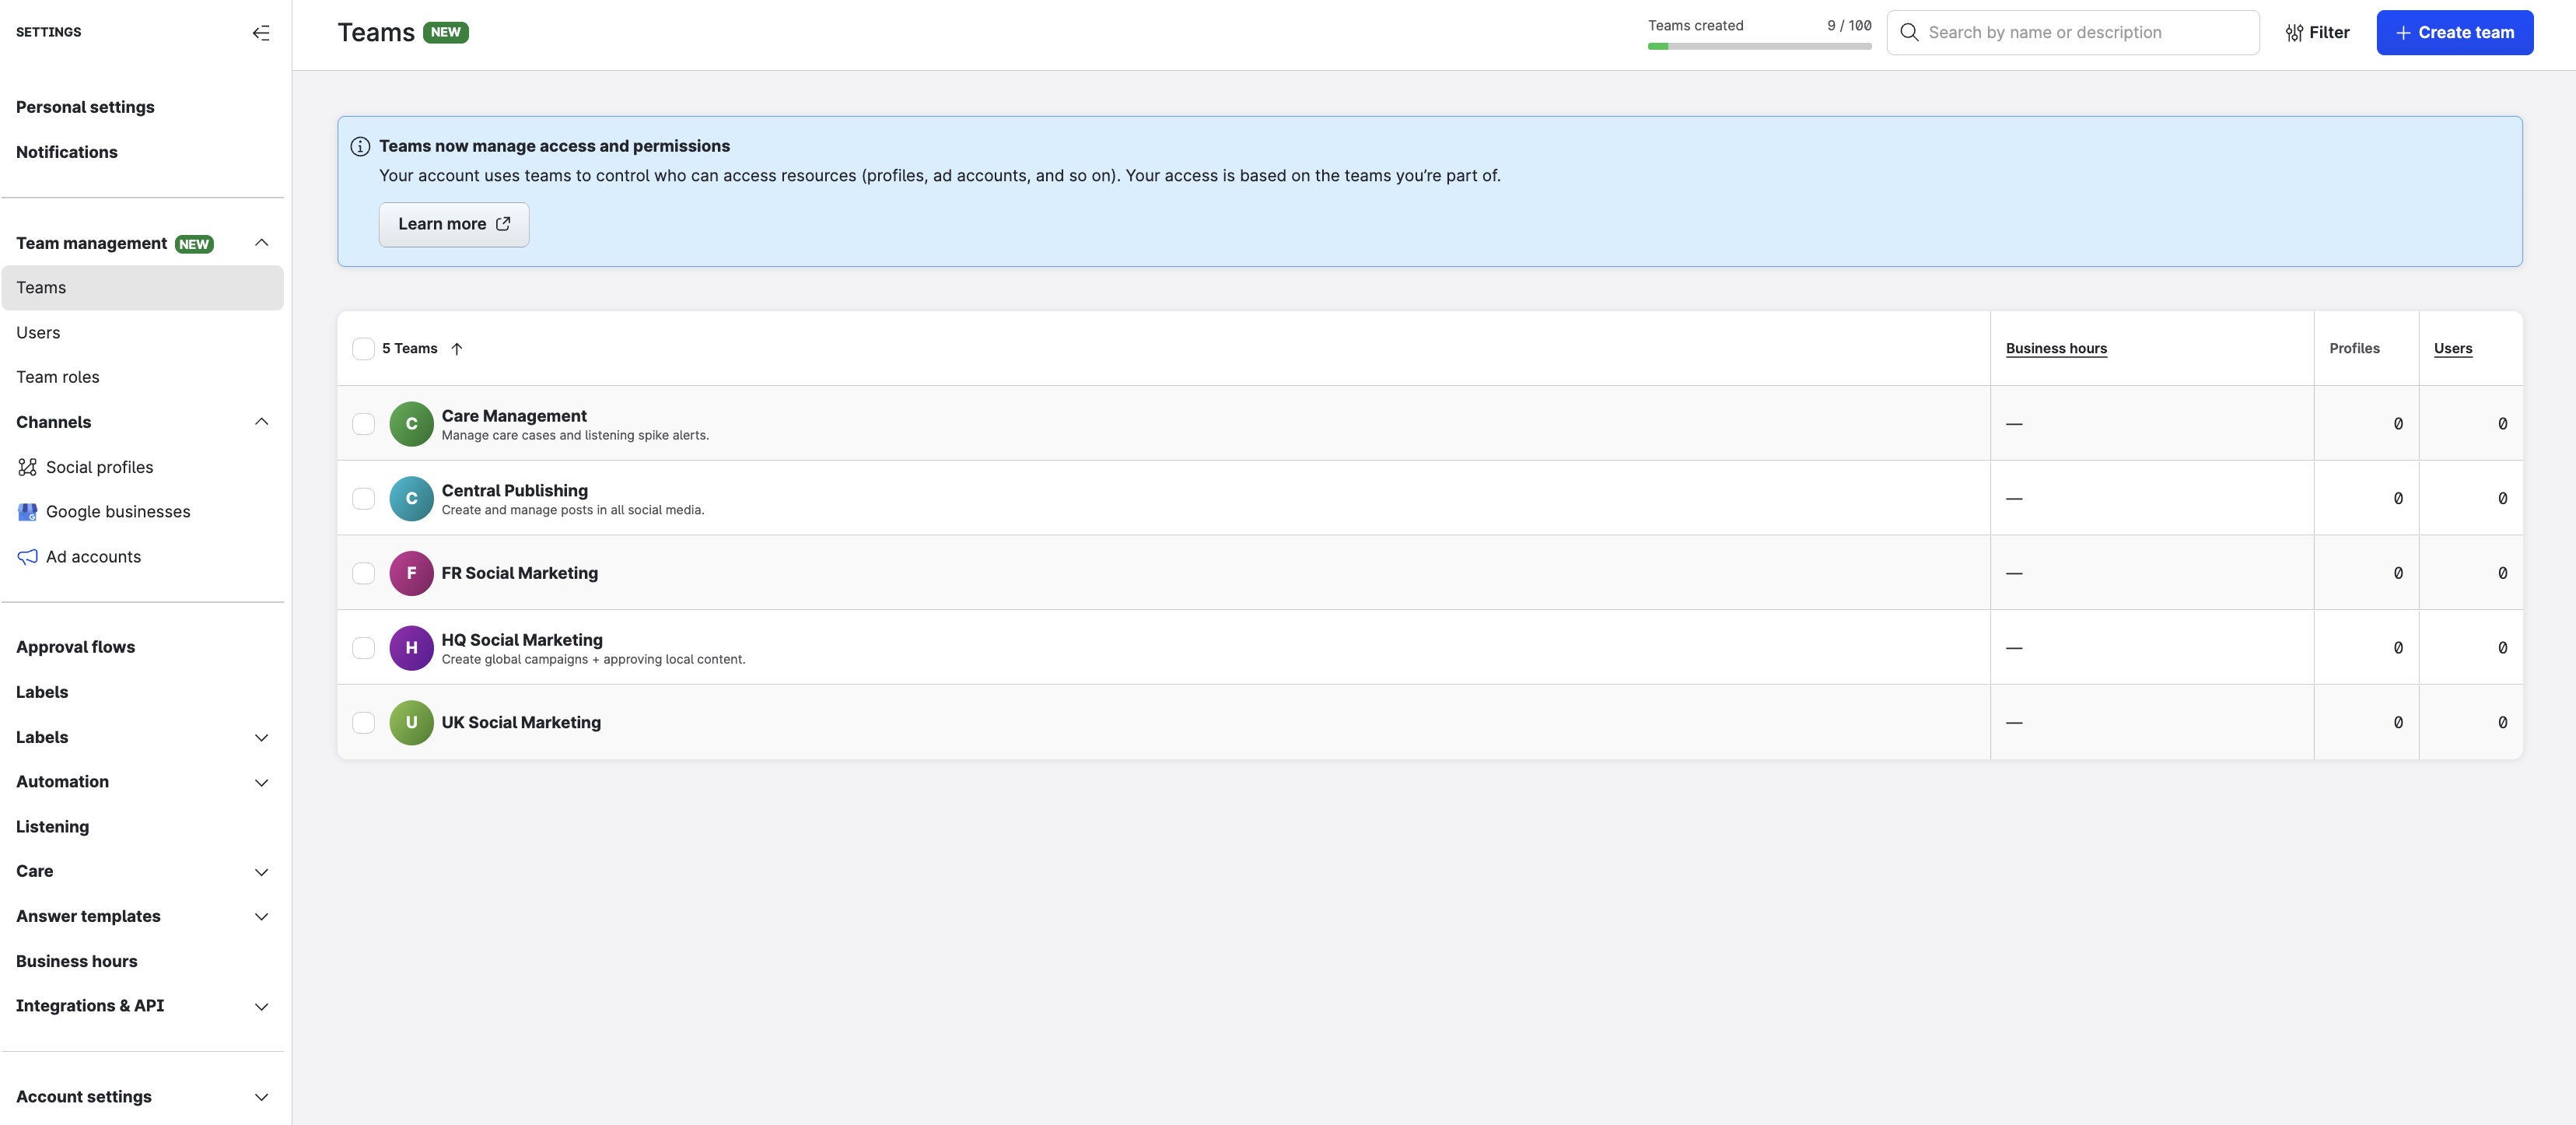Viewport: 2576px width, 1125px height.
Task: Expand the Answer templates section
Action: [262, 917]
